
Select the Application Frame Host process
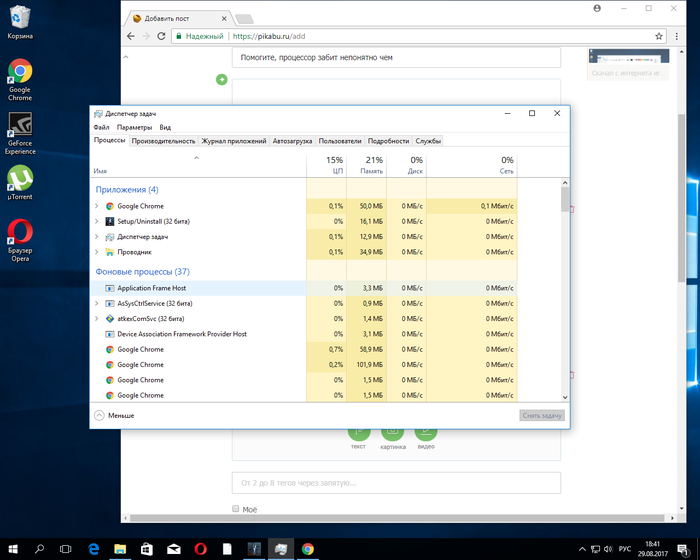pos(304,288)
